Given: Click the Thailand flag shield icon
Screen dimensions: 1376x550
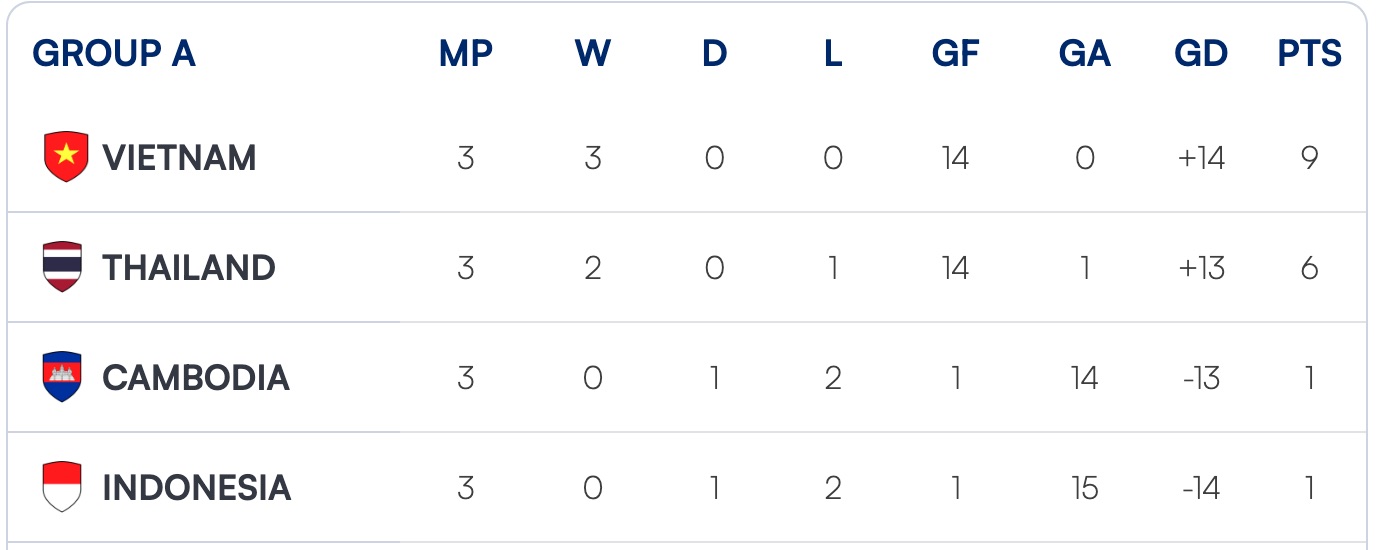Looking at the screenshot, I should [62, 267].
